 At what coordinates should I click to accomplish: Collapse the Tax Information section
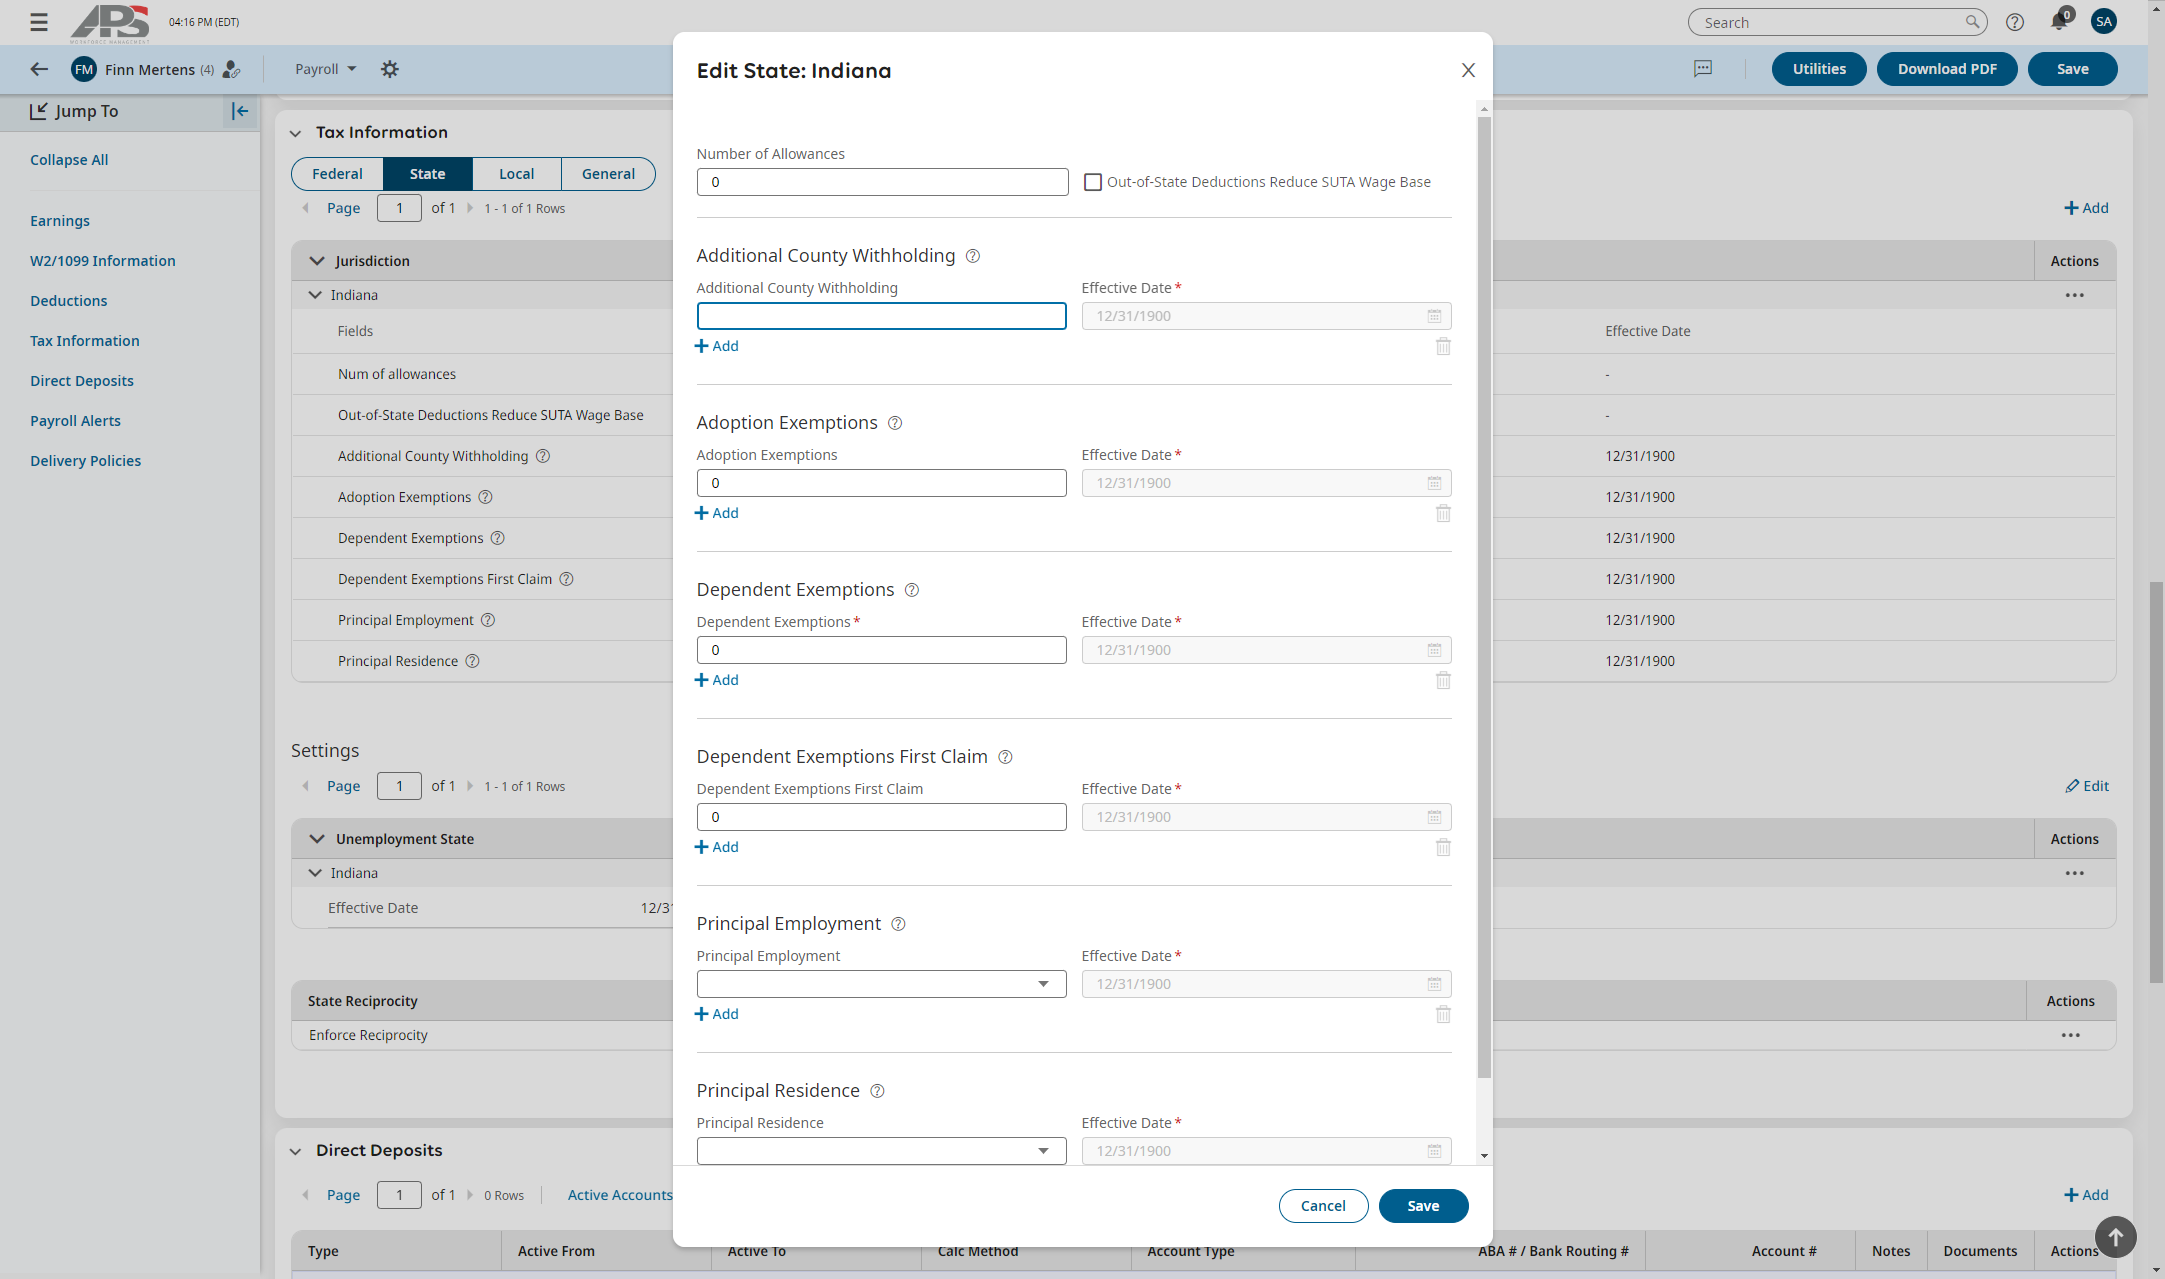point(295,133)
